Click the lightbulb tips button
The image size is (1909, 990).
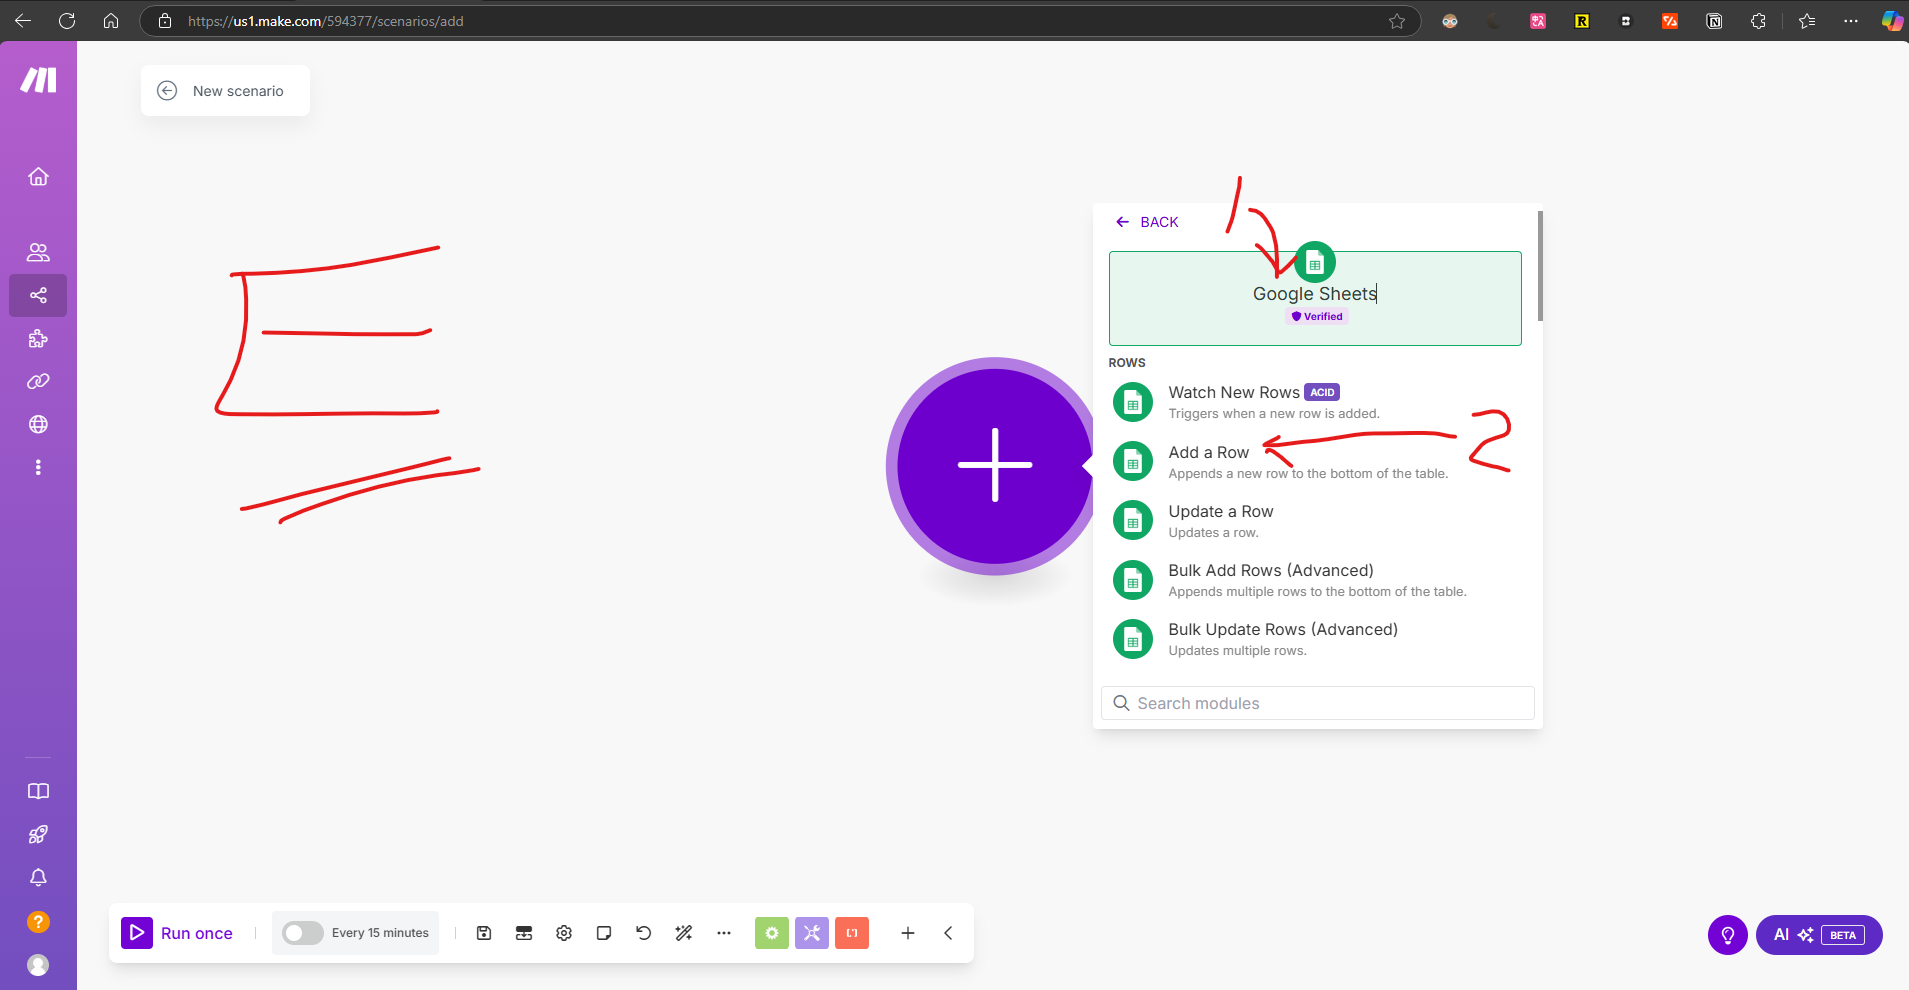click(1727, 935)
